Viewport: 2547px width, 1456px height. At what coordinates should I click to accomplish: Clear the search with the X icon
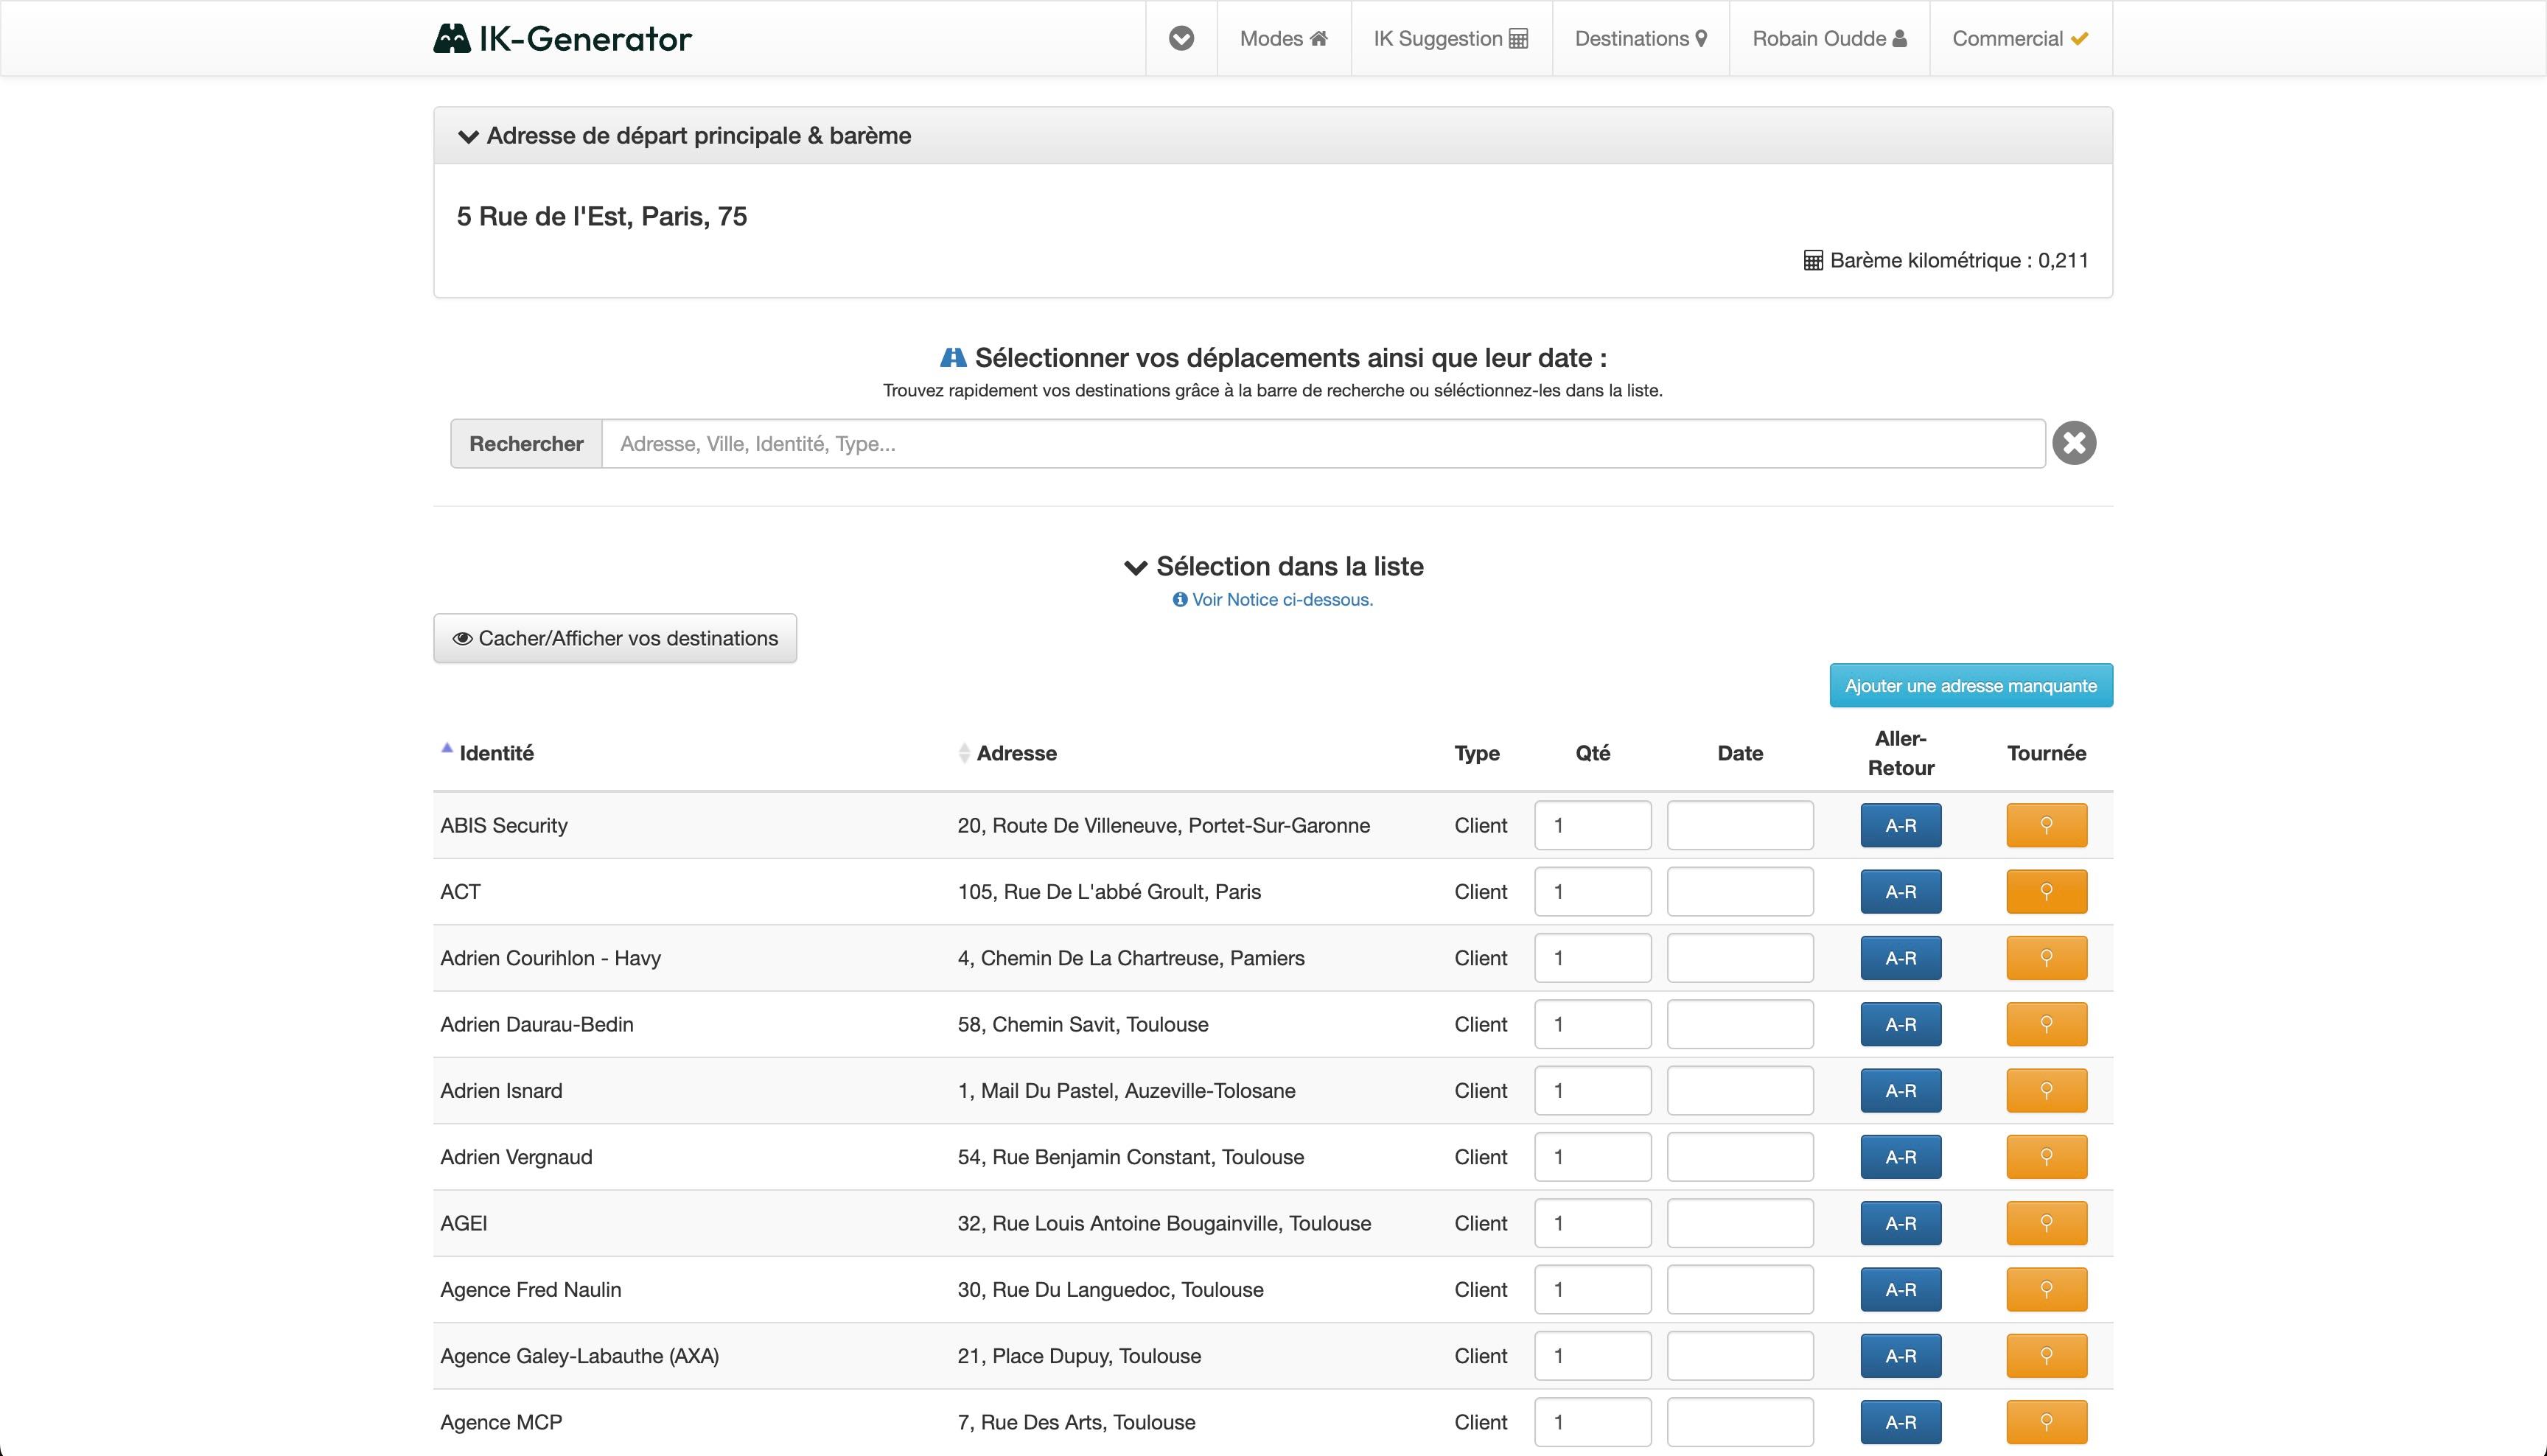2074,443
